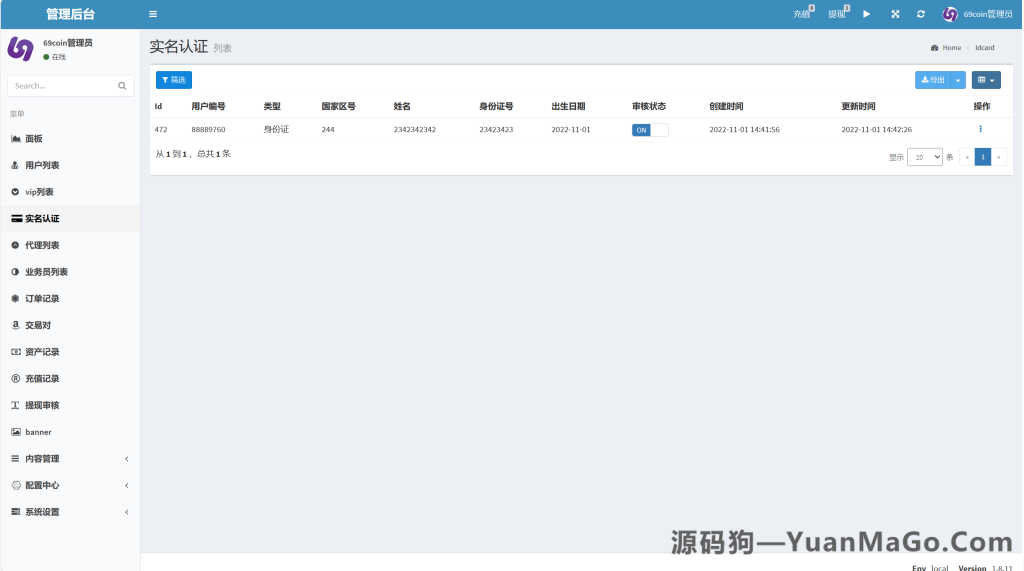Open vip列表 in sidebar
The height and width of the screenshot is (571, 1024).
click(70, 192)
